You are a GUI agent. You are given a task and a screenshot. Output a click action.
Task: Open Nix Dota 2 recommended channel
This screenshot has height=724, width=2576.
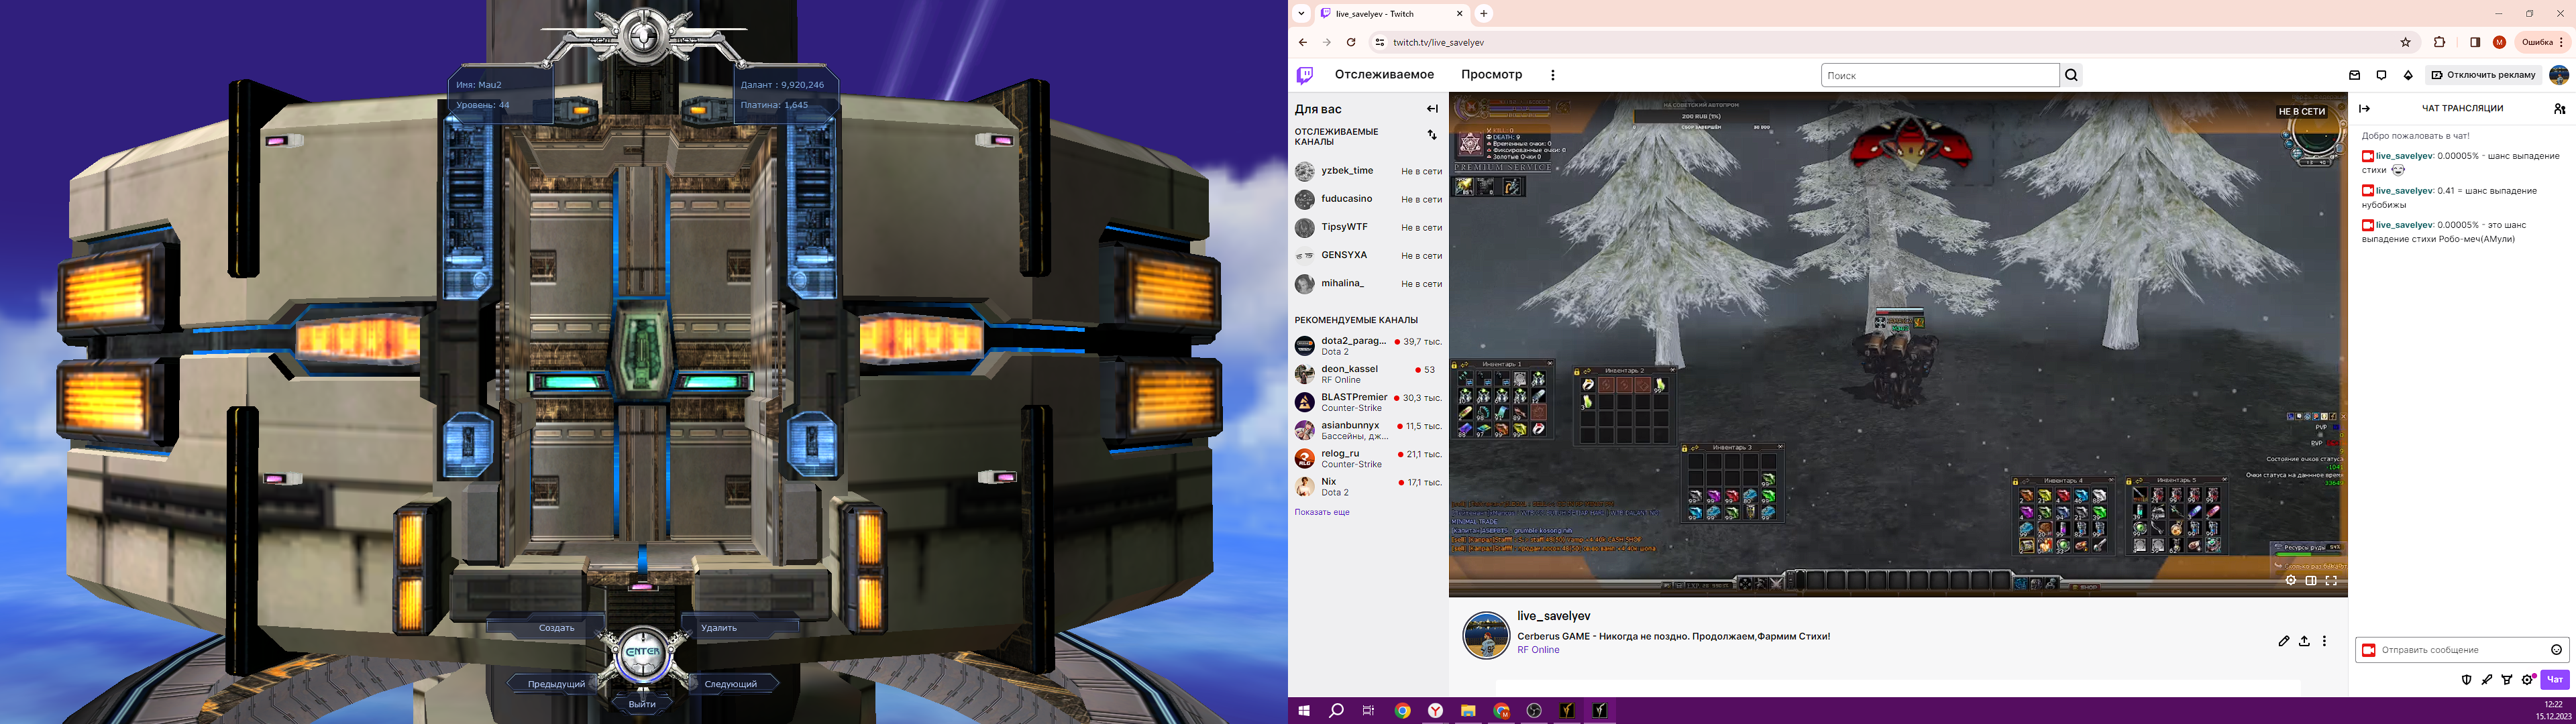pyautogui.click(x=1368, y=487)
